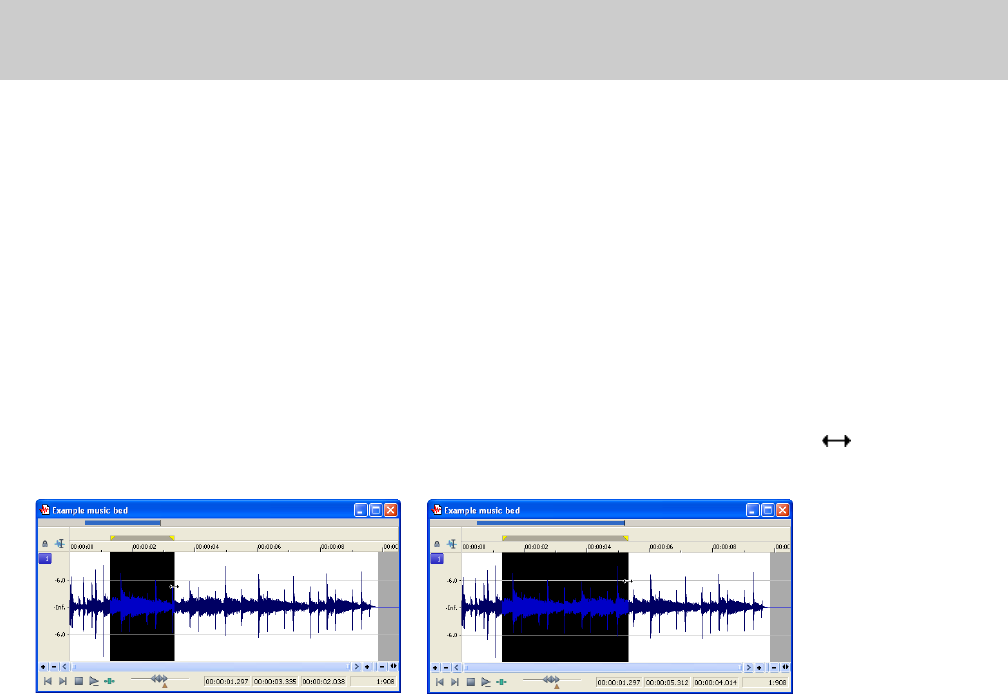Screen dimensions: 1008x694
Task: Click the time zoom out minus in right window
Action: 774,668
